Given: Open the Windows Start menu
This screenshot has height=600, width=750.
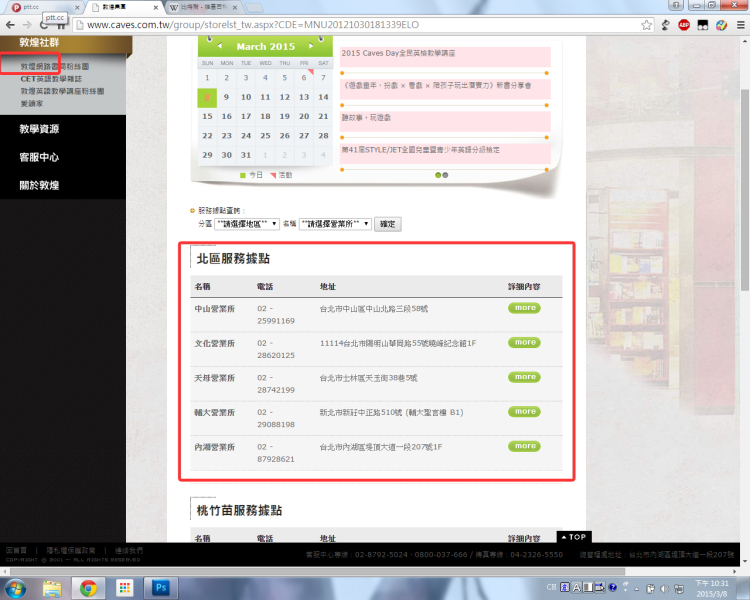Looking at the screenshot, I should [x=15, y=588].
